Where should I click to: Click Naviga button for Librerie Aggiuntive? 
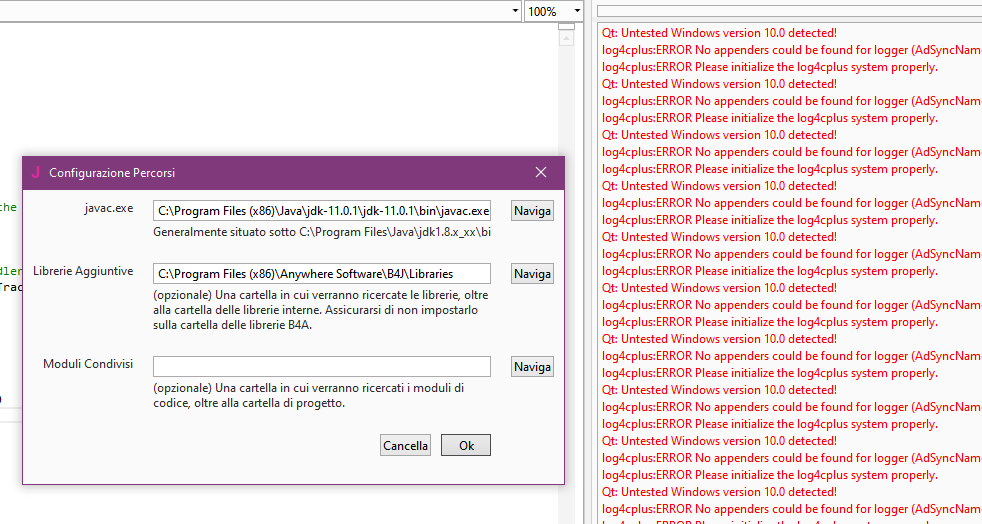pos(532,274)
